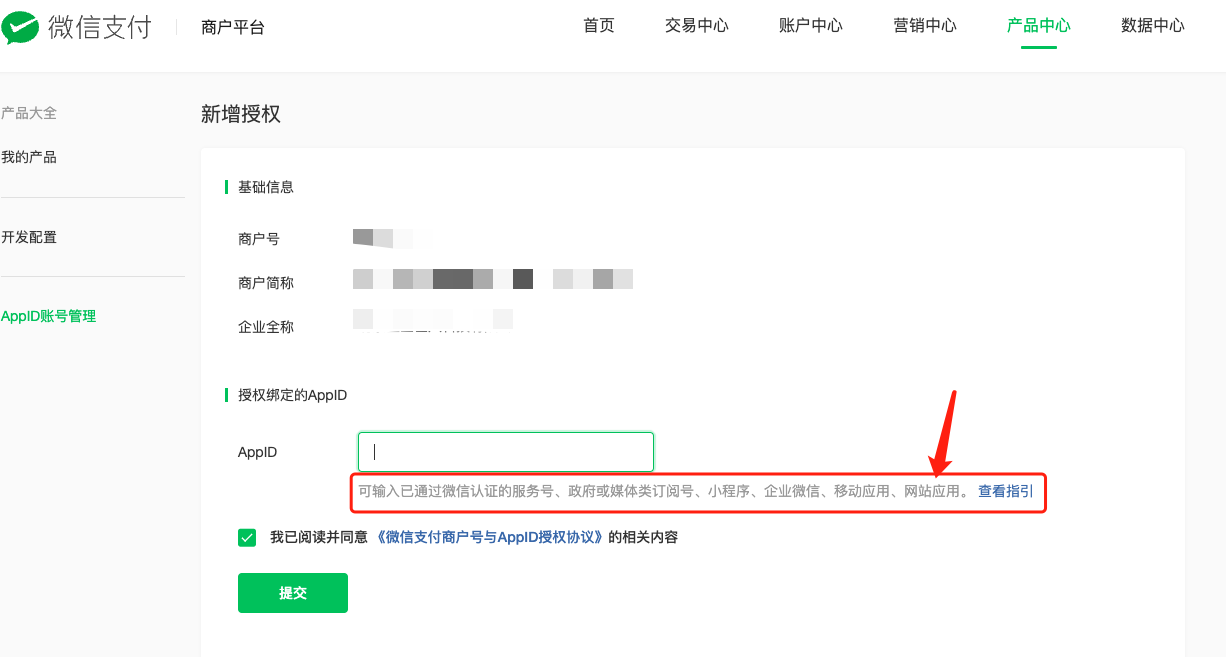
Task: Switch to 账户中心 tab
Action: [811, 26]
